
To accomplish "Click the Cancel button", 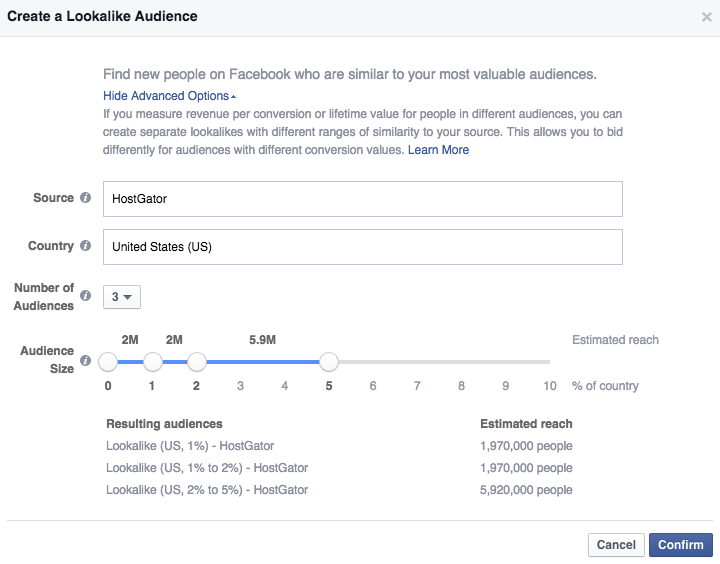I will [616, 545].
